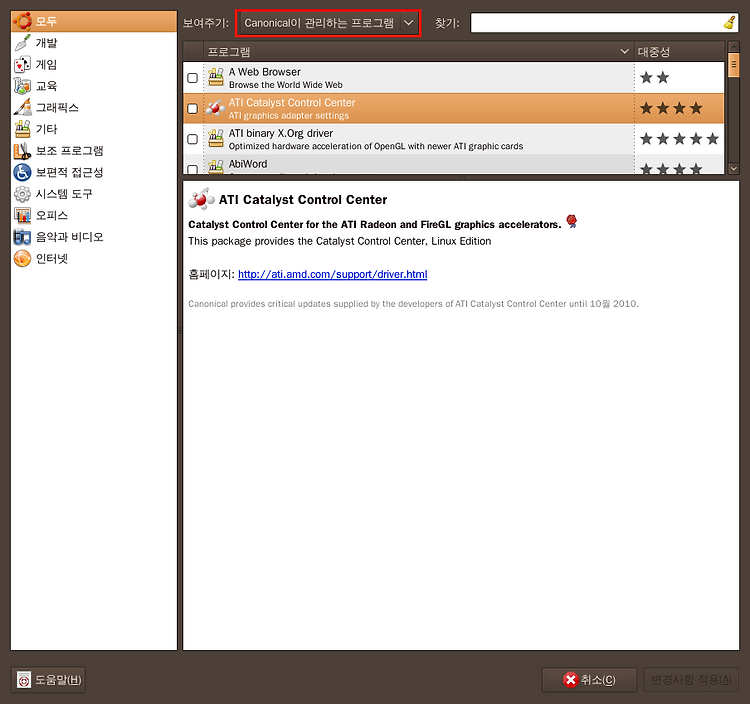
Task: Open the 보여주기 Canonical filter dropdown
Action: click(x=328, y=23)
